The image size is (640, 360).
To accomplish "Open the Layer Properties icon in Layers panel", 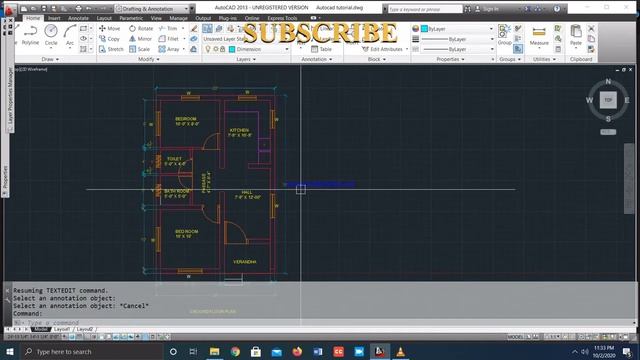I will tap(207, 28).
